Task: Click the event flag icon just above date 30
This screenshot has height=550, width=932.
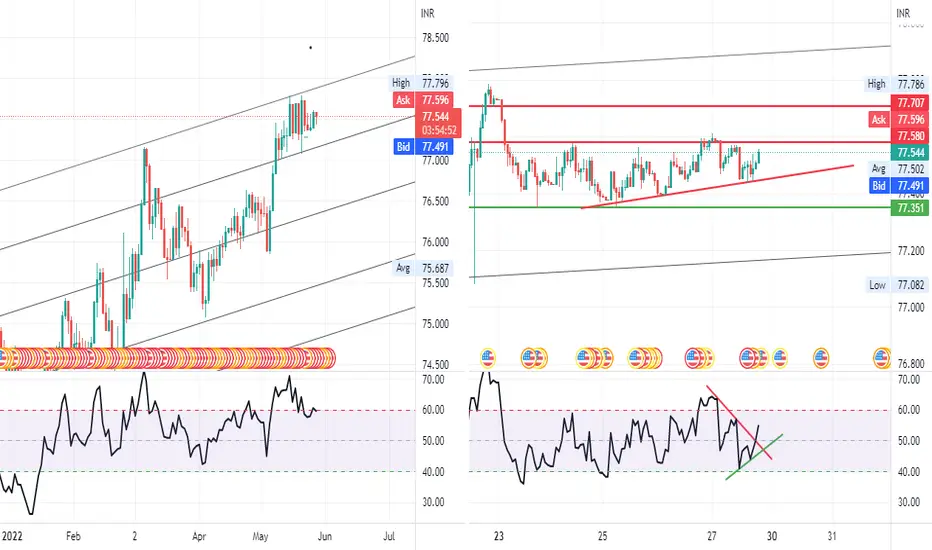Action: click(x=780, y=358)
